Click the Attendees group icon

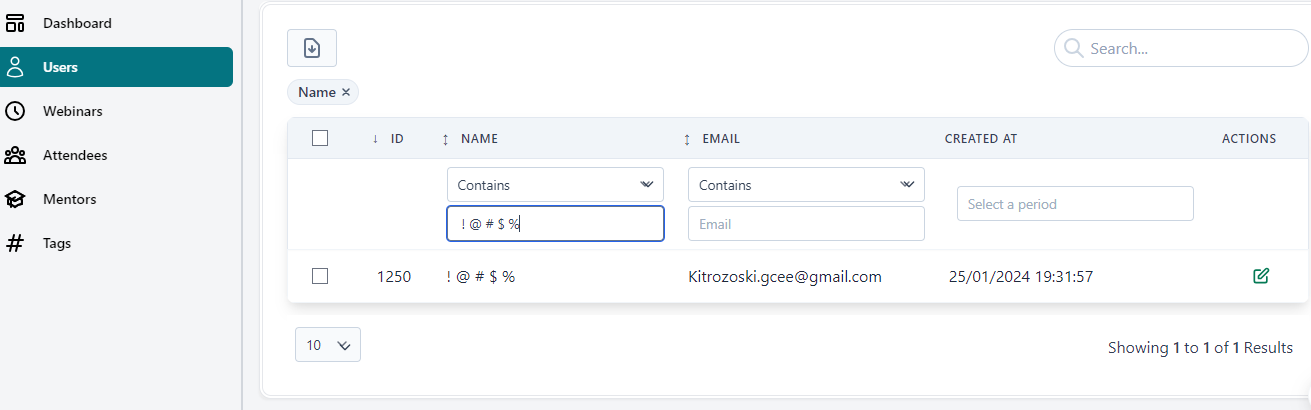[15, 155]
